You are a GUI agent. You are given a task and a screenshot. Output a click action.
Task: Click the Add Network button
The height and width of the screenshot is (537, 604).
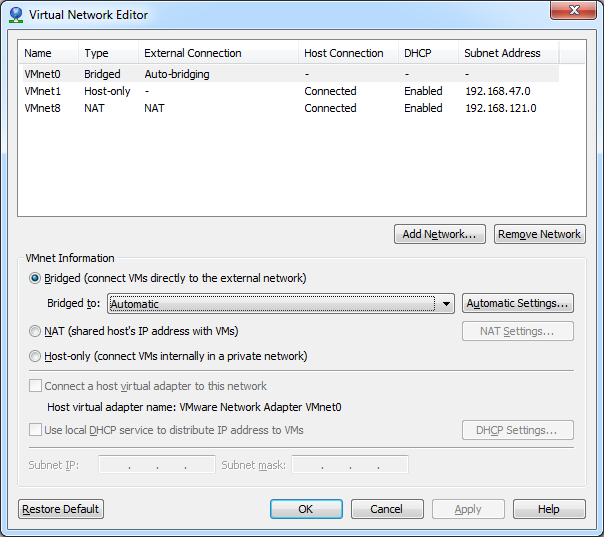coord(441,234)
